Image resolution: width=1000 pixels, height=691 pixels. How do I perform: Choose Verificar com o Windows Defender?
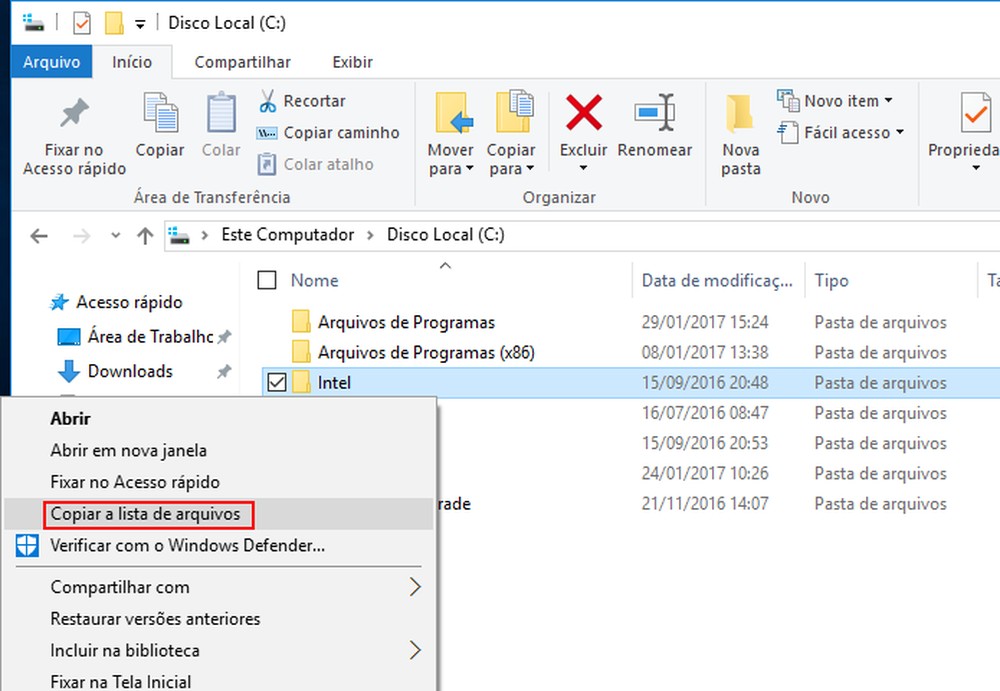pyautogui.click(x=219, y=546)
